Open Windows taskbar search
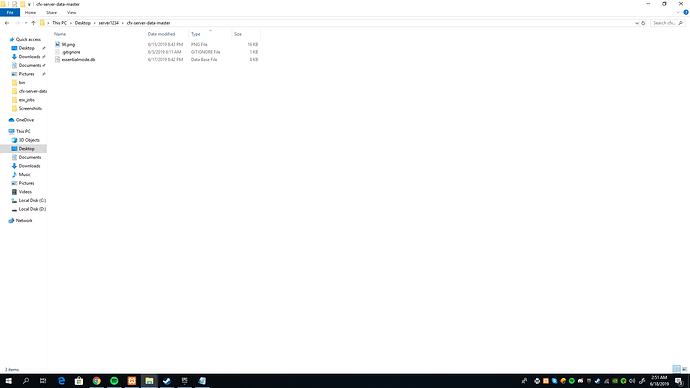The image size is (690, 388). pos(26,381)
